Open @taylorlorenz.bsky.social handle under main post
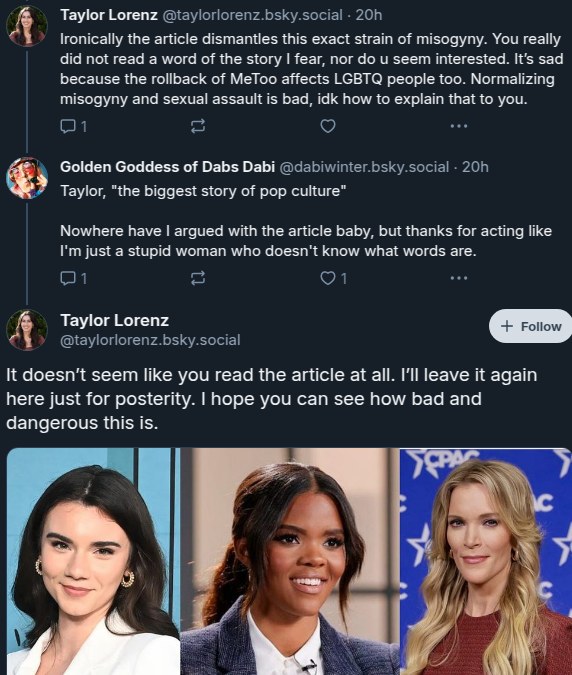This screenshot has width=572, height=675. pos(150,340)
